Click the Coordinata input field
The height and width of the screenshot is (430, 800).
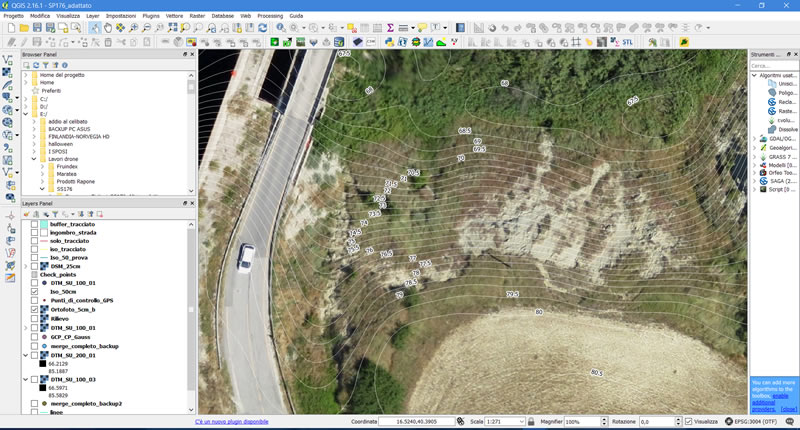tap(416, 421)
